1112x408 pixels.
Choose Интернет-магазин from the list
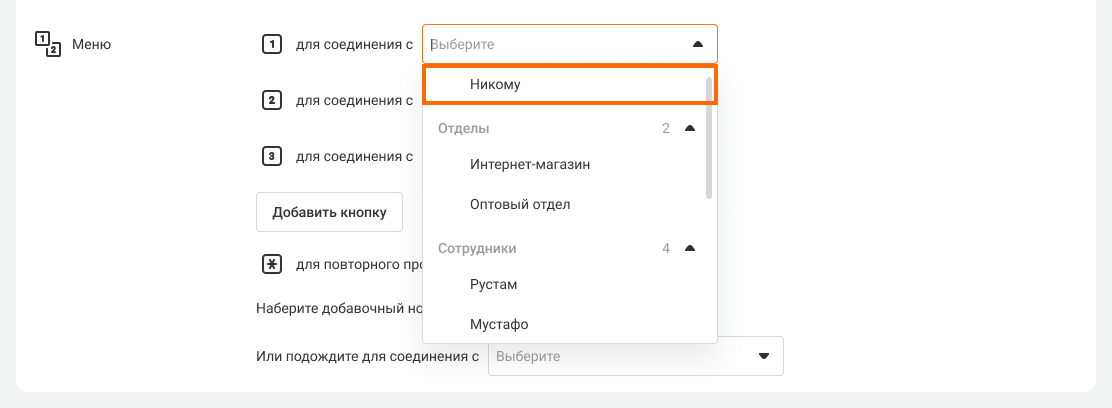530,164
